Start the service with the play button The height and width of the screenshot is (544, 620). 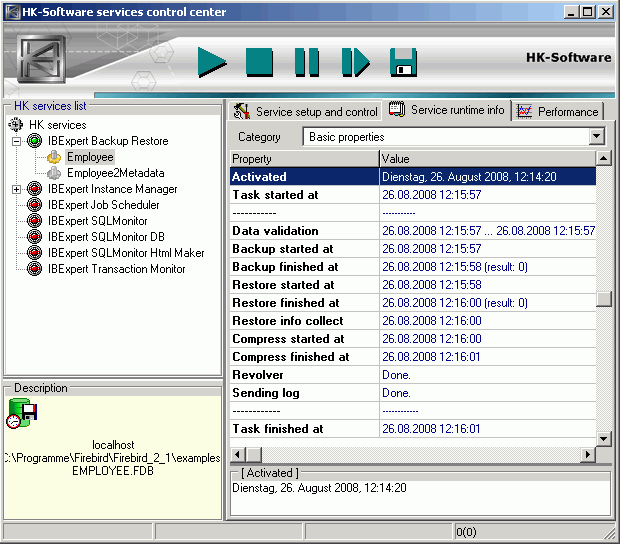[x=212, y=62]
